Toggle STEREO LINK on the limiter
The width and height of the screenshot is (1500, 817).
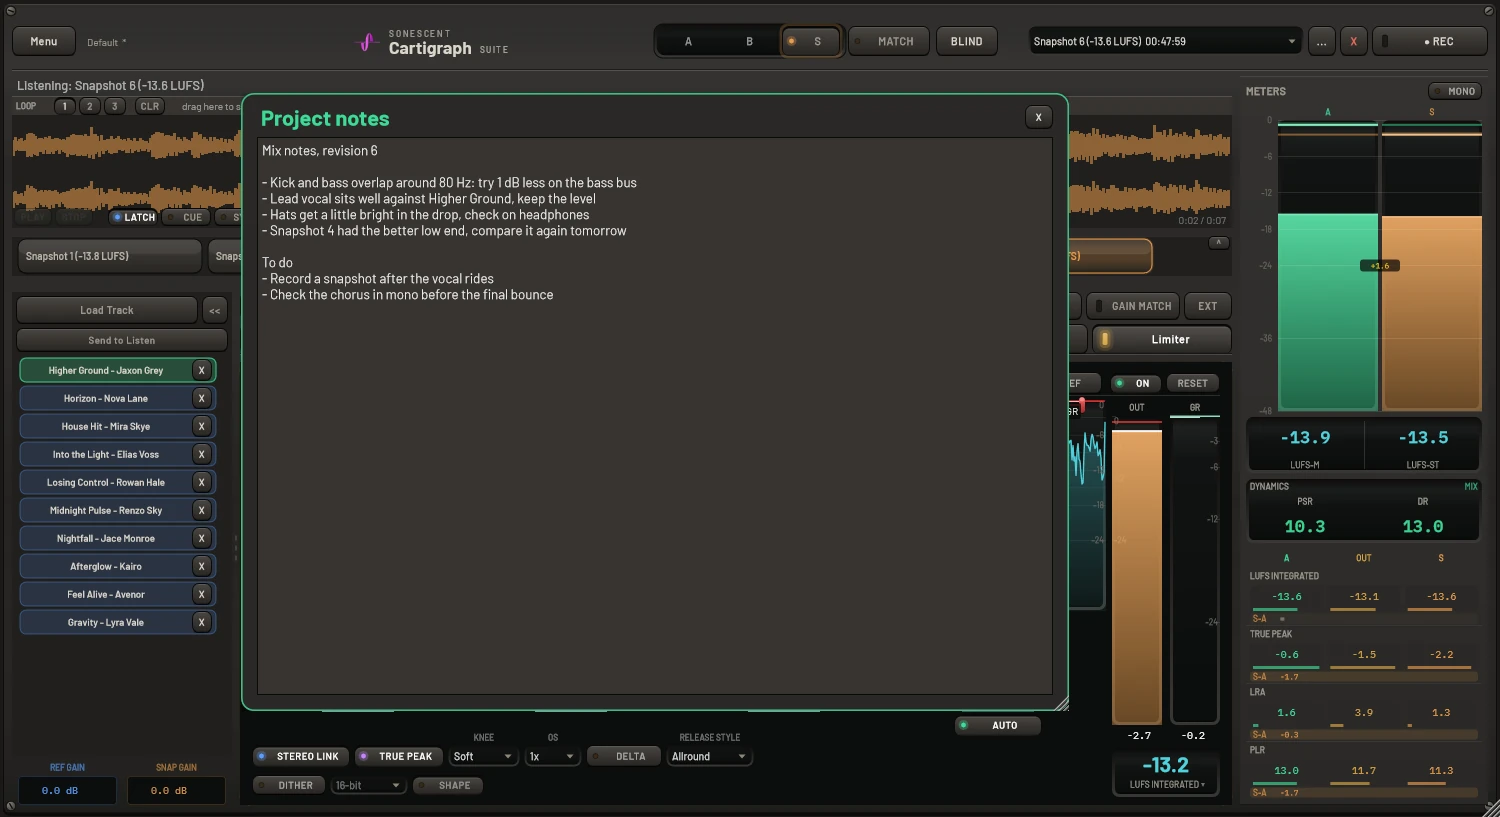point(300,756)
